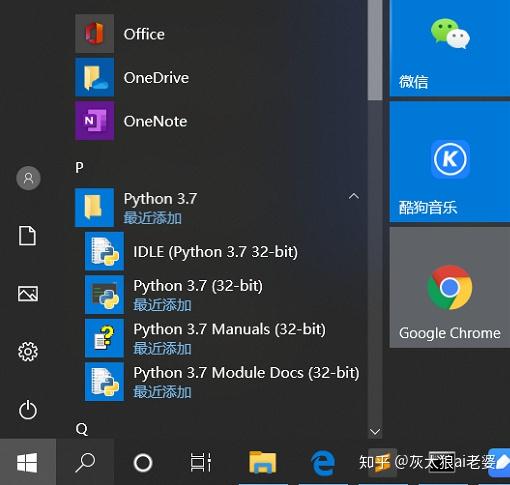Image resolution: width=510 pixels, height=485 pixels.
Task: Click the Windows Start button
Action: click(27, 462)
